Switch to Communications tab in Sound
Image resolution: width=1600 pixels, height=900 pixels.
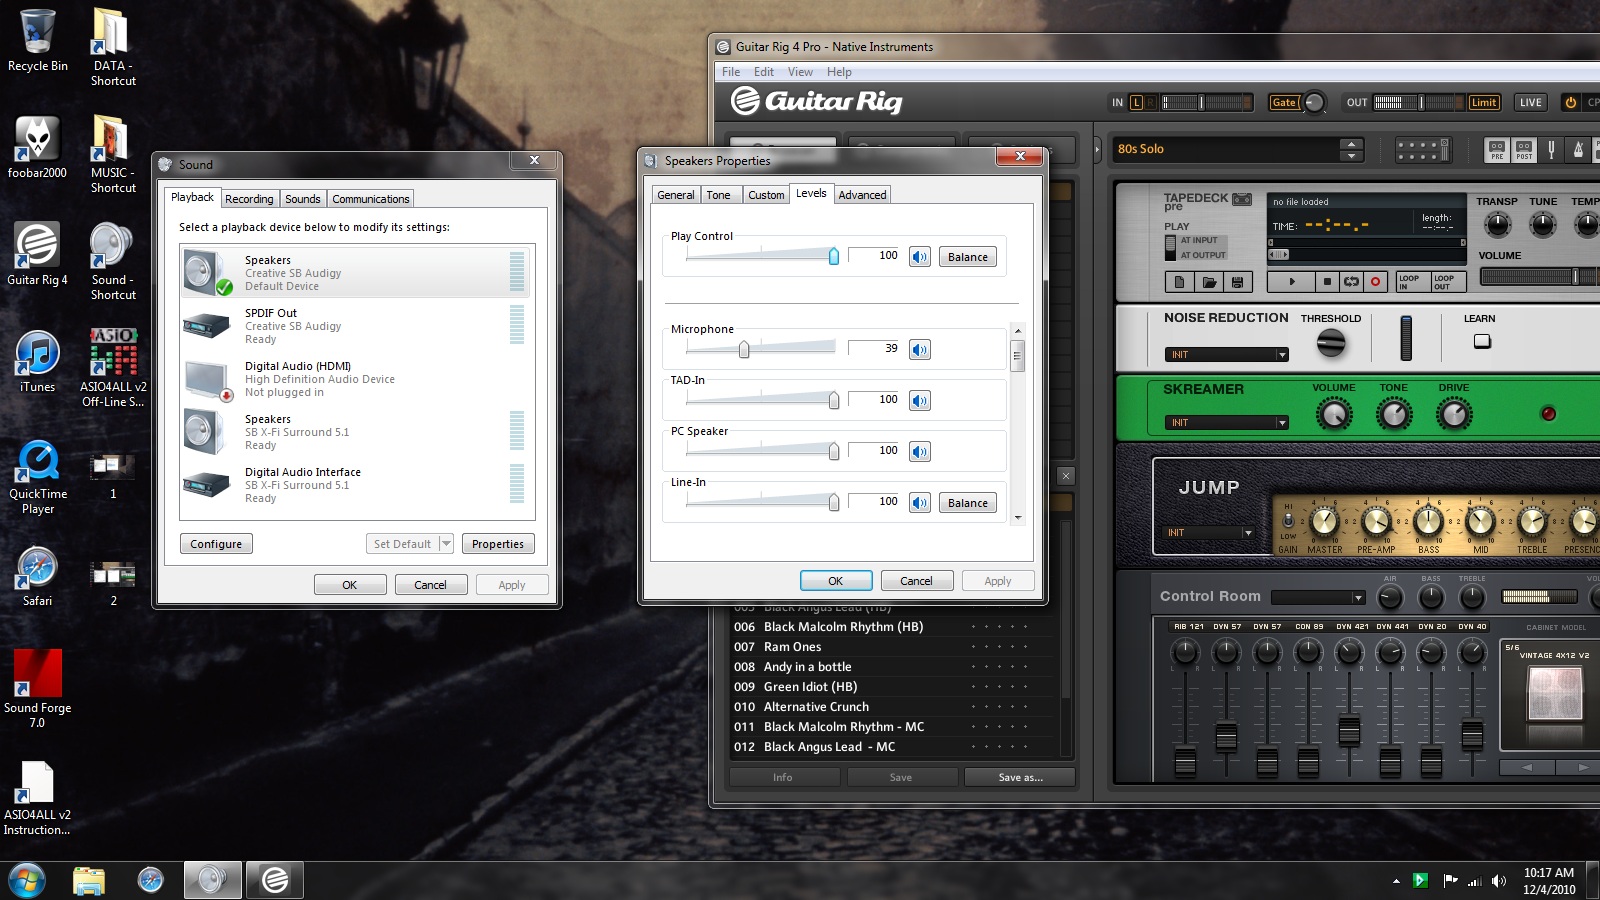point(371,199)
